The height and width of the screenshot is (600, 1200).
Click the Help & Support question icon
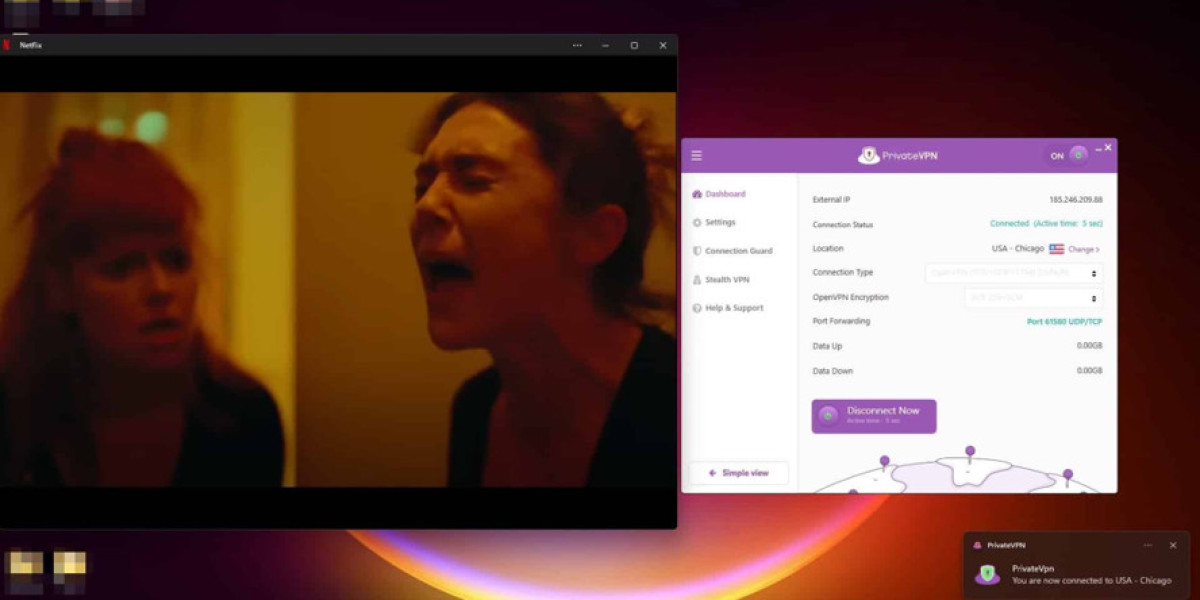pyautogui.click(x=697, y=308)
